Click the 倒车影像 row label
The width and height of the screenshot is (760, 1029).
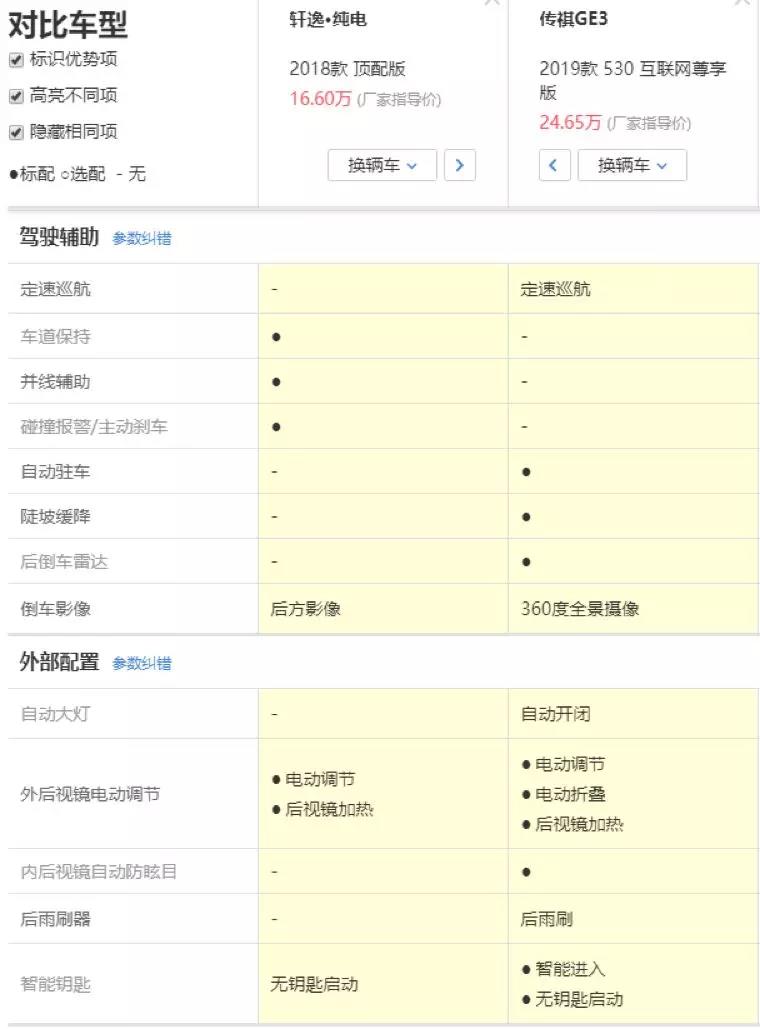(x=55, y=609)
